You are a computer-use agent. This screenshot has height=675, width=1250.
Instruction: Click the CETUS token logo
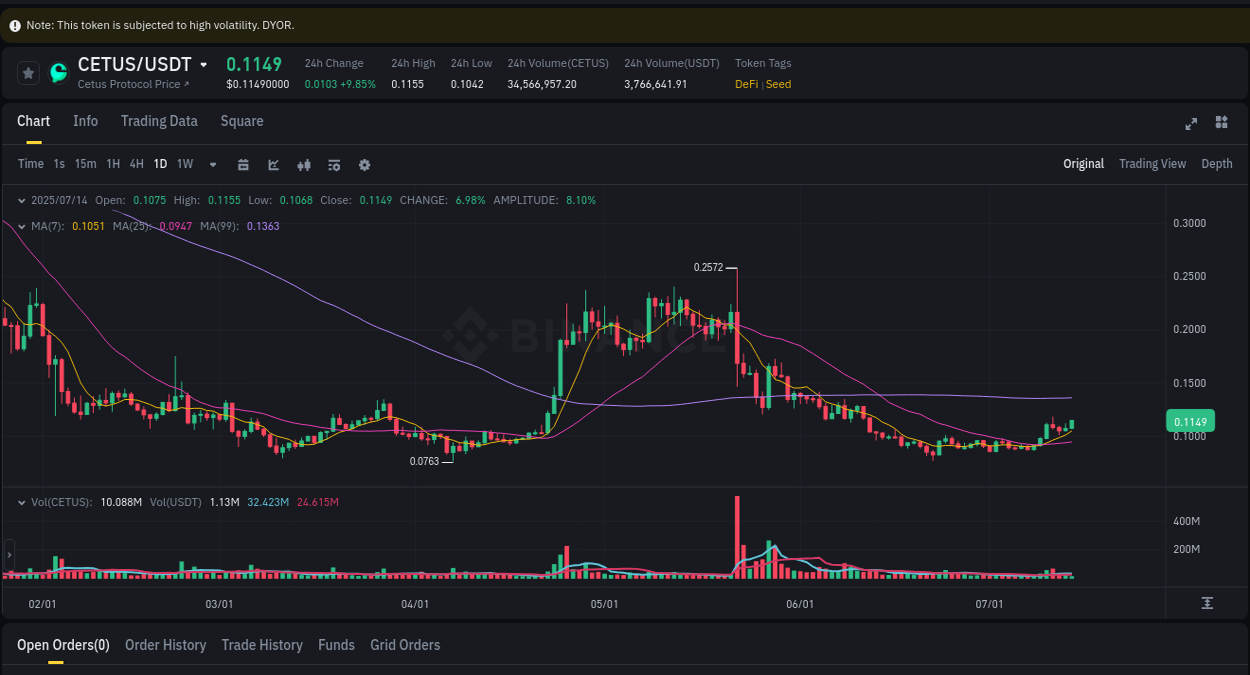point(57,72)
